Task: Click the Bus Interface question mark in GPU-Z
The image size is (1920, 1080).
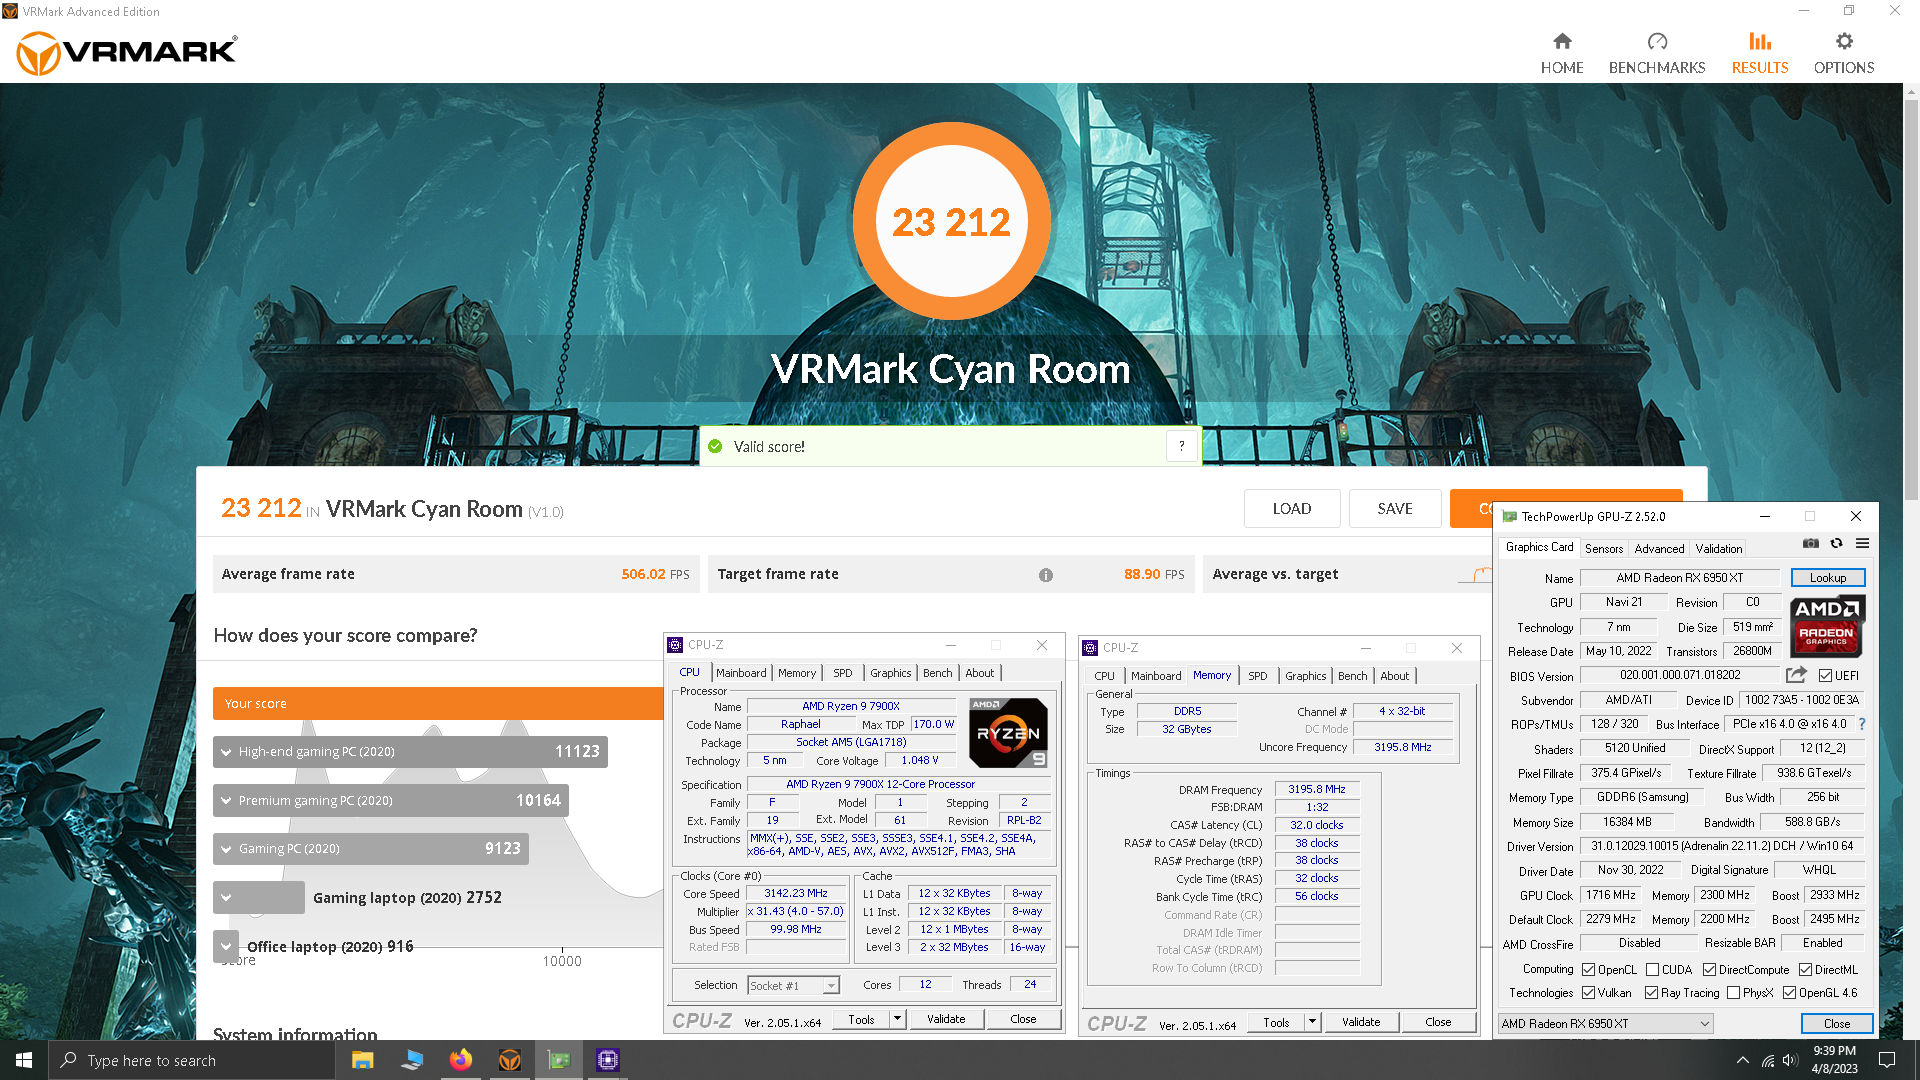Action: coord(1862,724)
